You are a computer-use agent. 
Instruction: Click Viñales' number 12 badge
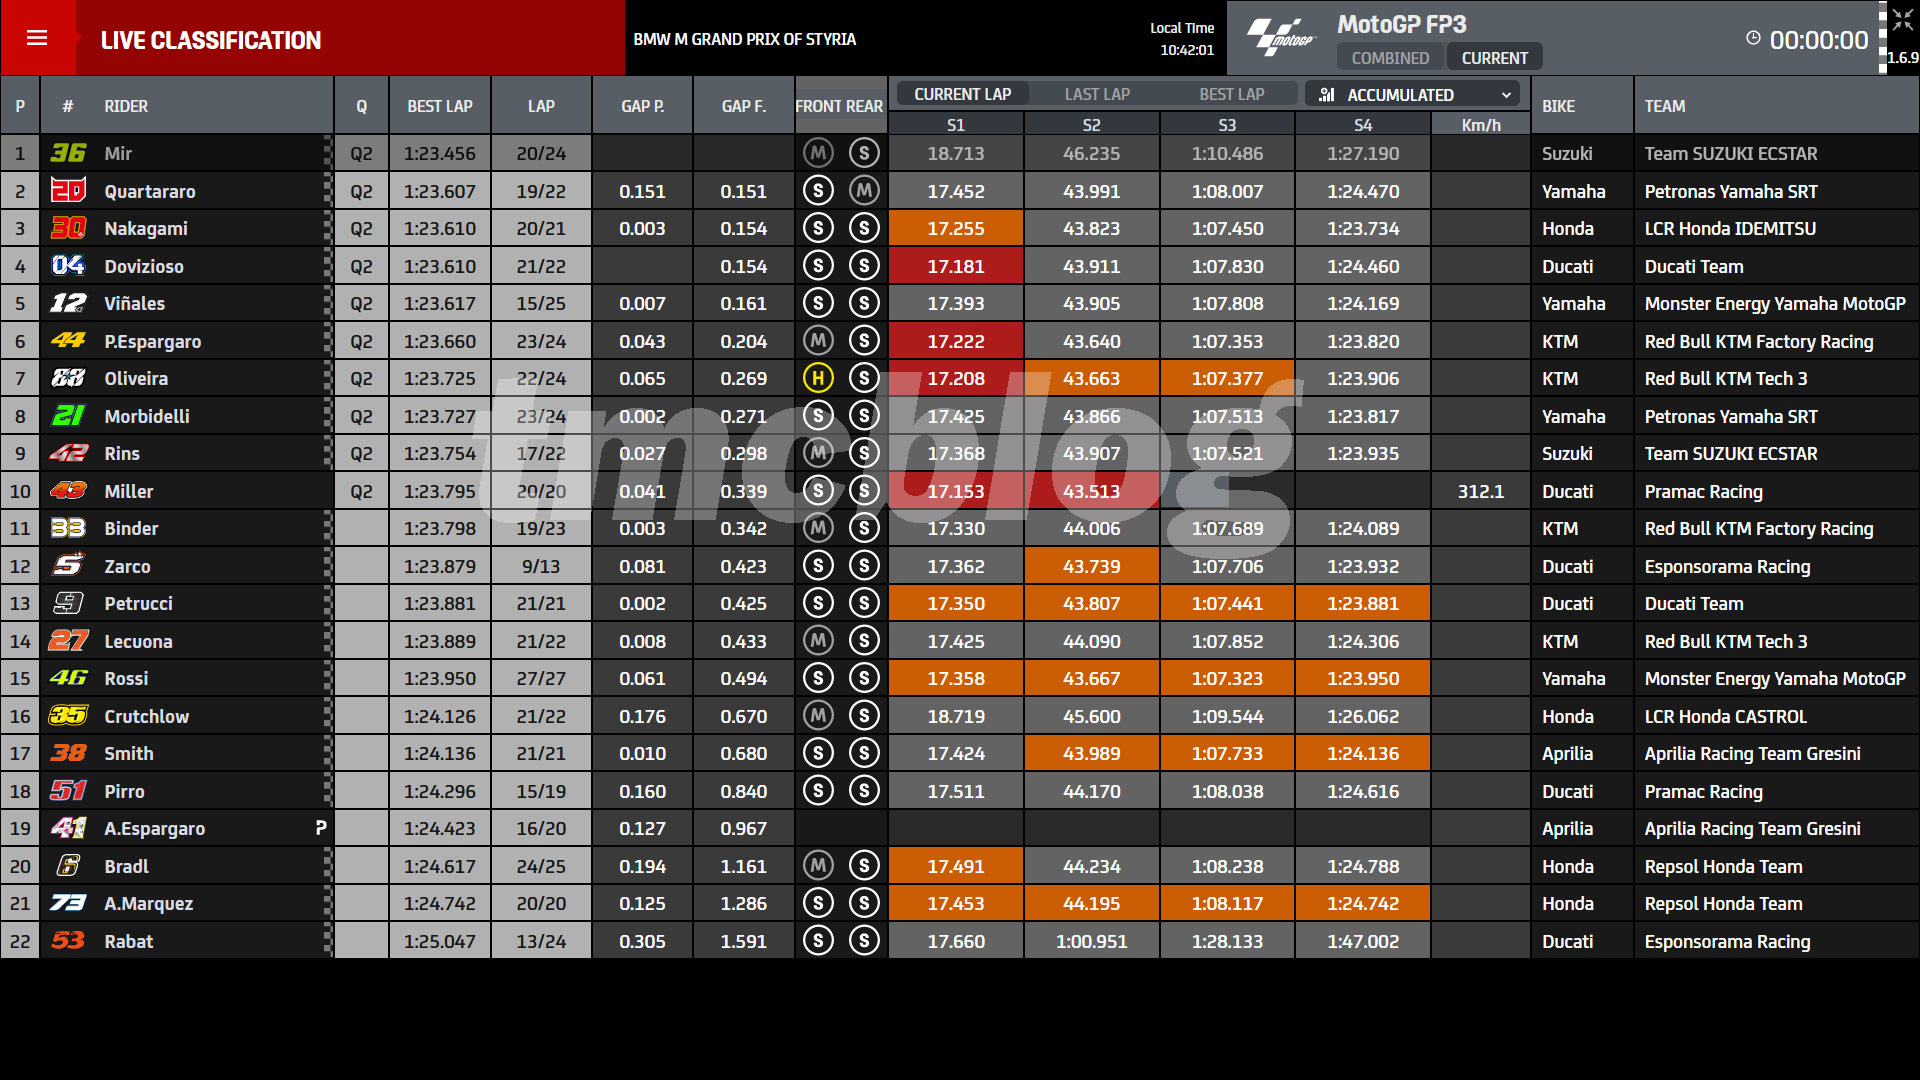click(x=68, y=303)
